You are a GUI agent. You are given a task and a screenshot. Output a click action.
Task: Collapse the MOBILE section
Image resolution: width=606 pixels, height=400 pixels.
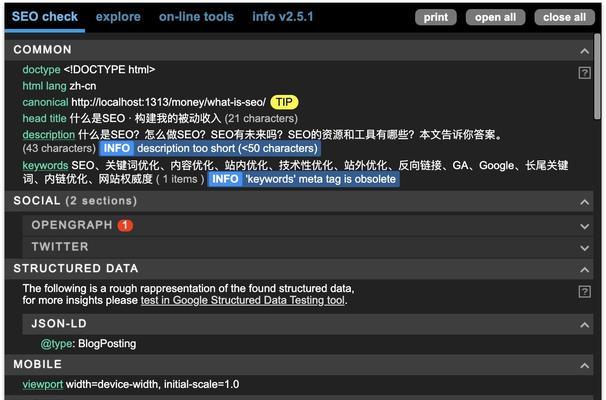pyautogui.click(x=584, y=365)
